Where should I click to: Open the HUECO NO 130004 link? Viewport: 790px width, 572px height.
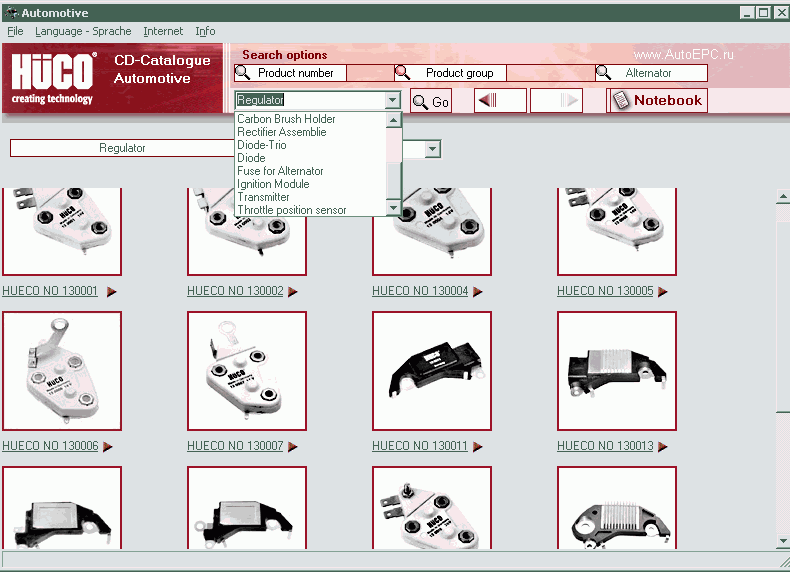(420, 291)
